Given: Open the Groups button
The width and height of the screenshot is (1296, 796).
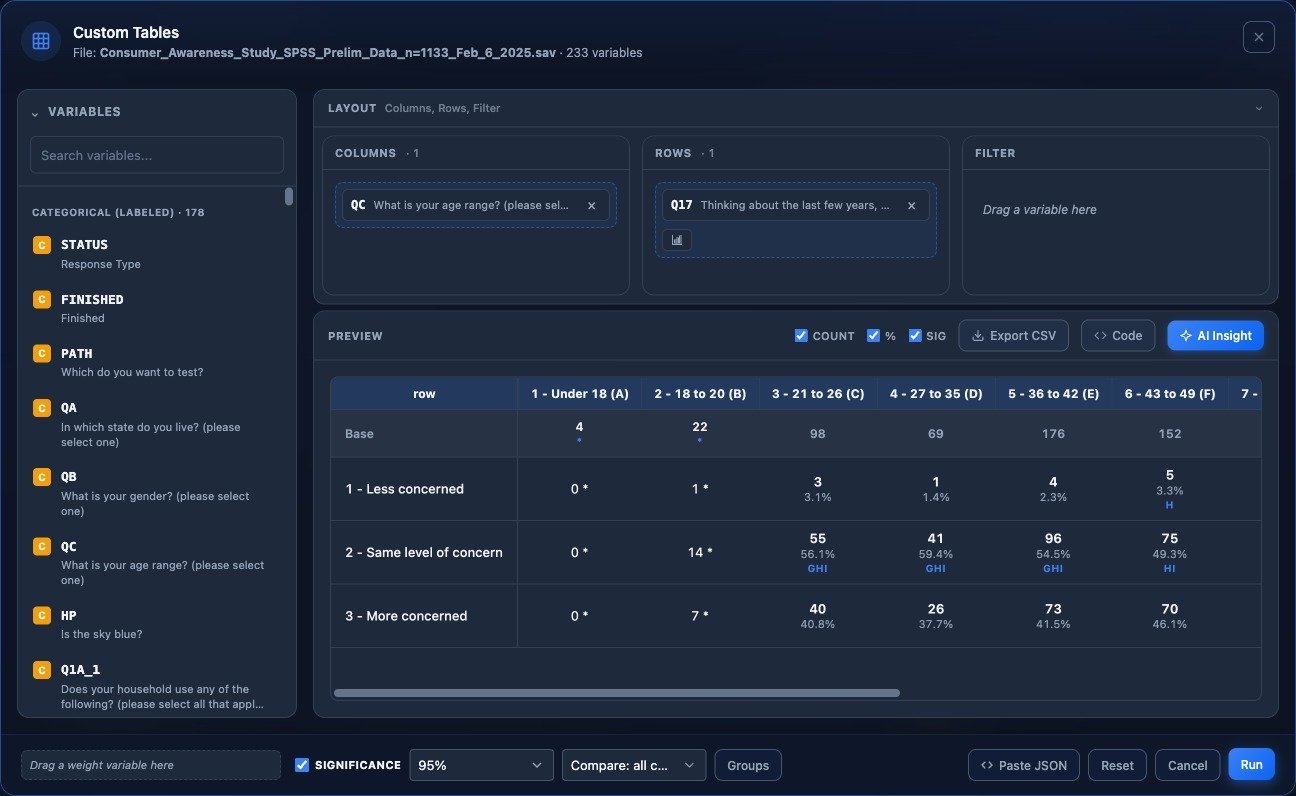Looking at the screenshot, I should [x=748, y=765].
